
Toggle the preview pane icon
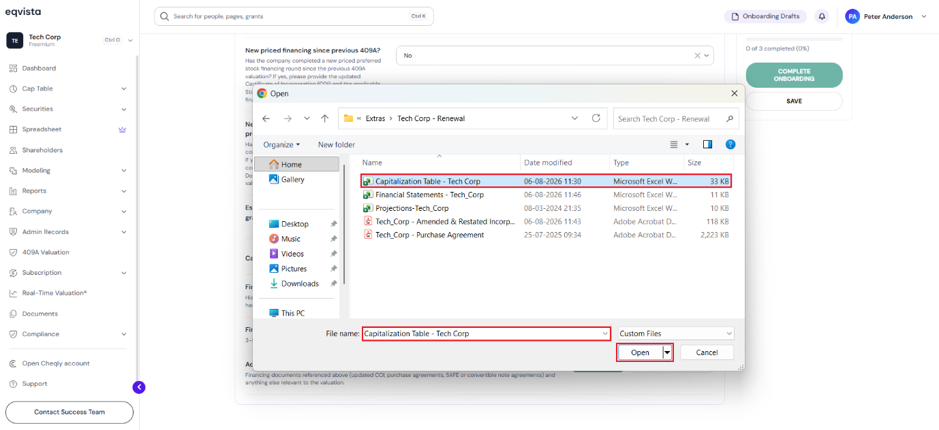(x=708, y=144)
